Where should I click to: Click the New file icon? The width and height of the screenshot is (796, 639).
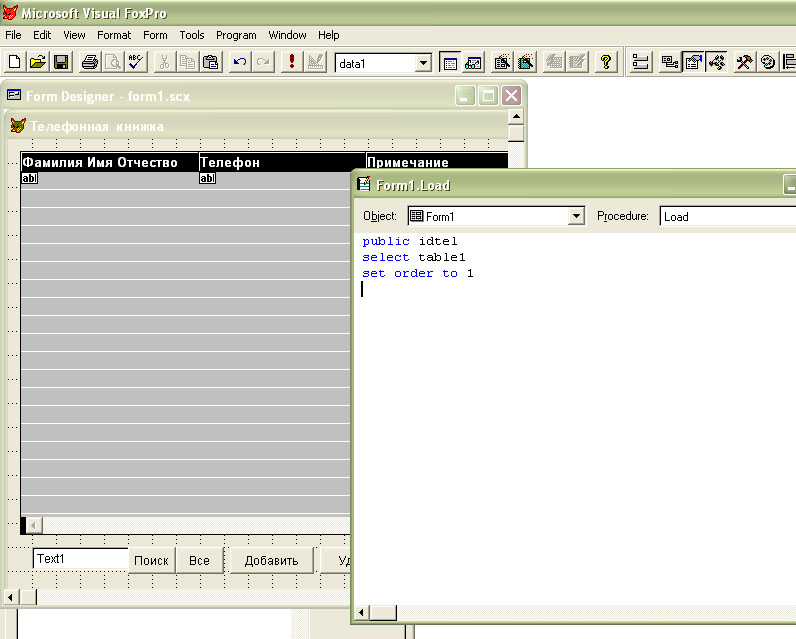(15, 63)
